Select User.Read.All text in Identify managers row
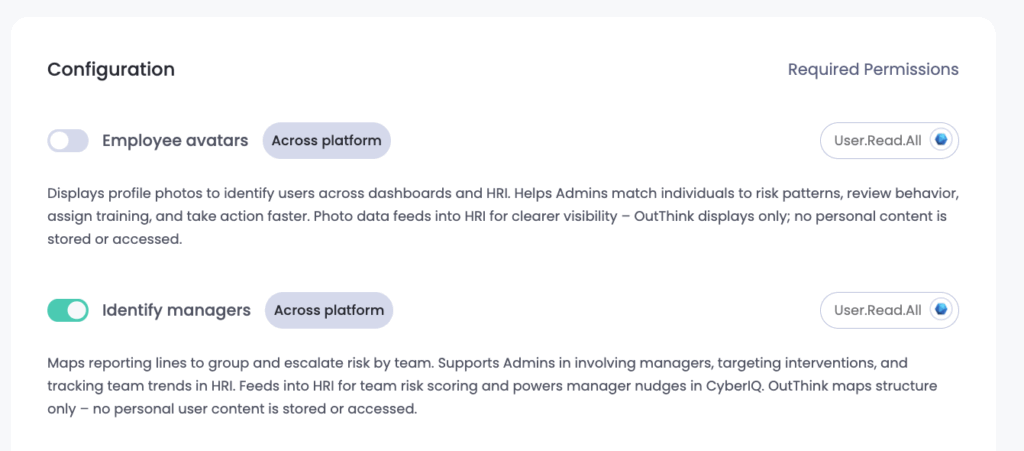The width and height of the screenshot is (1024, 451). 877,311
